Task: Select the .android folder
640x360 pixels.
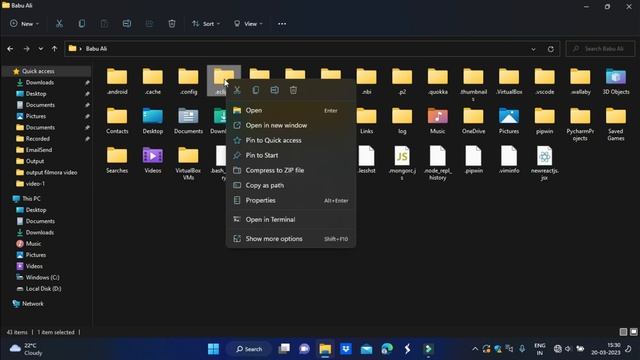Action: tap(117, 81)
